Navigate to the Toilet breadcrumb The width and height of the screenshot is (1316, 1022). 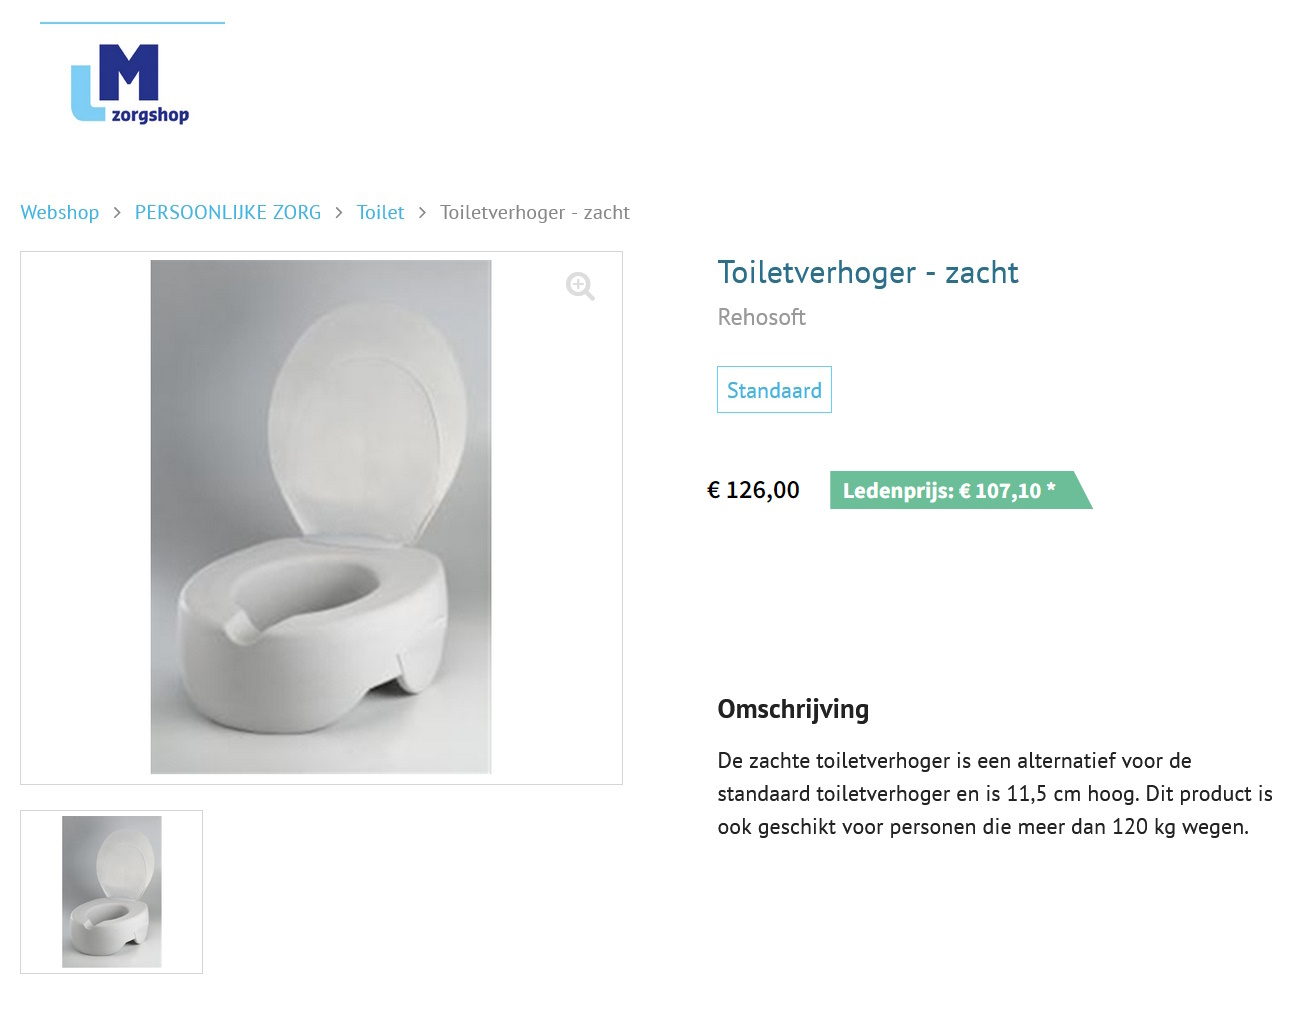[x=380, y=212]
